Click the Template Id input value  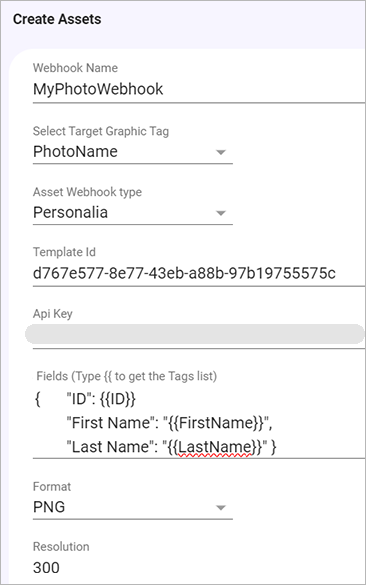tap(184, 273)
